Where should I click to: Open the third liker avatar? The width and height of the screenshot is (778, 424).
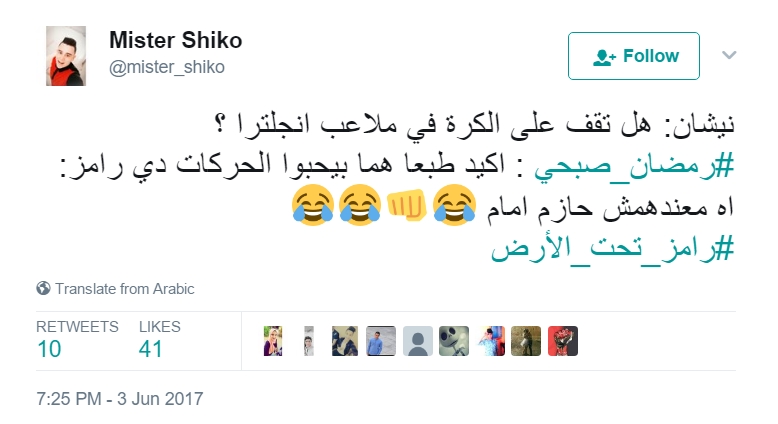[345, 341]
